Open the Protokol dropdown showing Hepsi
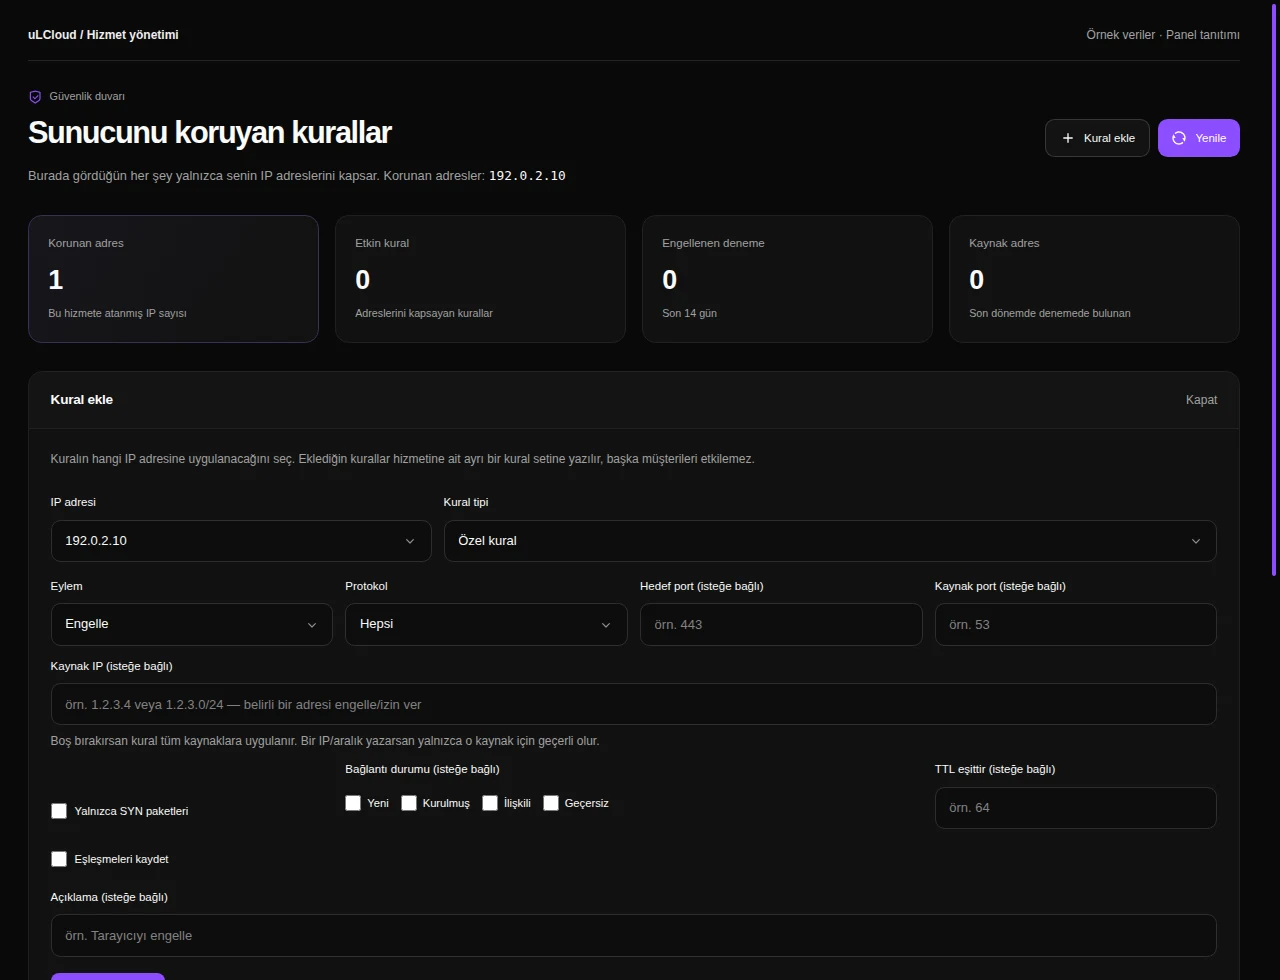The width and height of the screenshot is (1280, 980). (486, 624)
